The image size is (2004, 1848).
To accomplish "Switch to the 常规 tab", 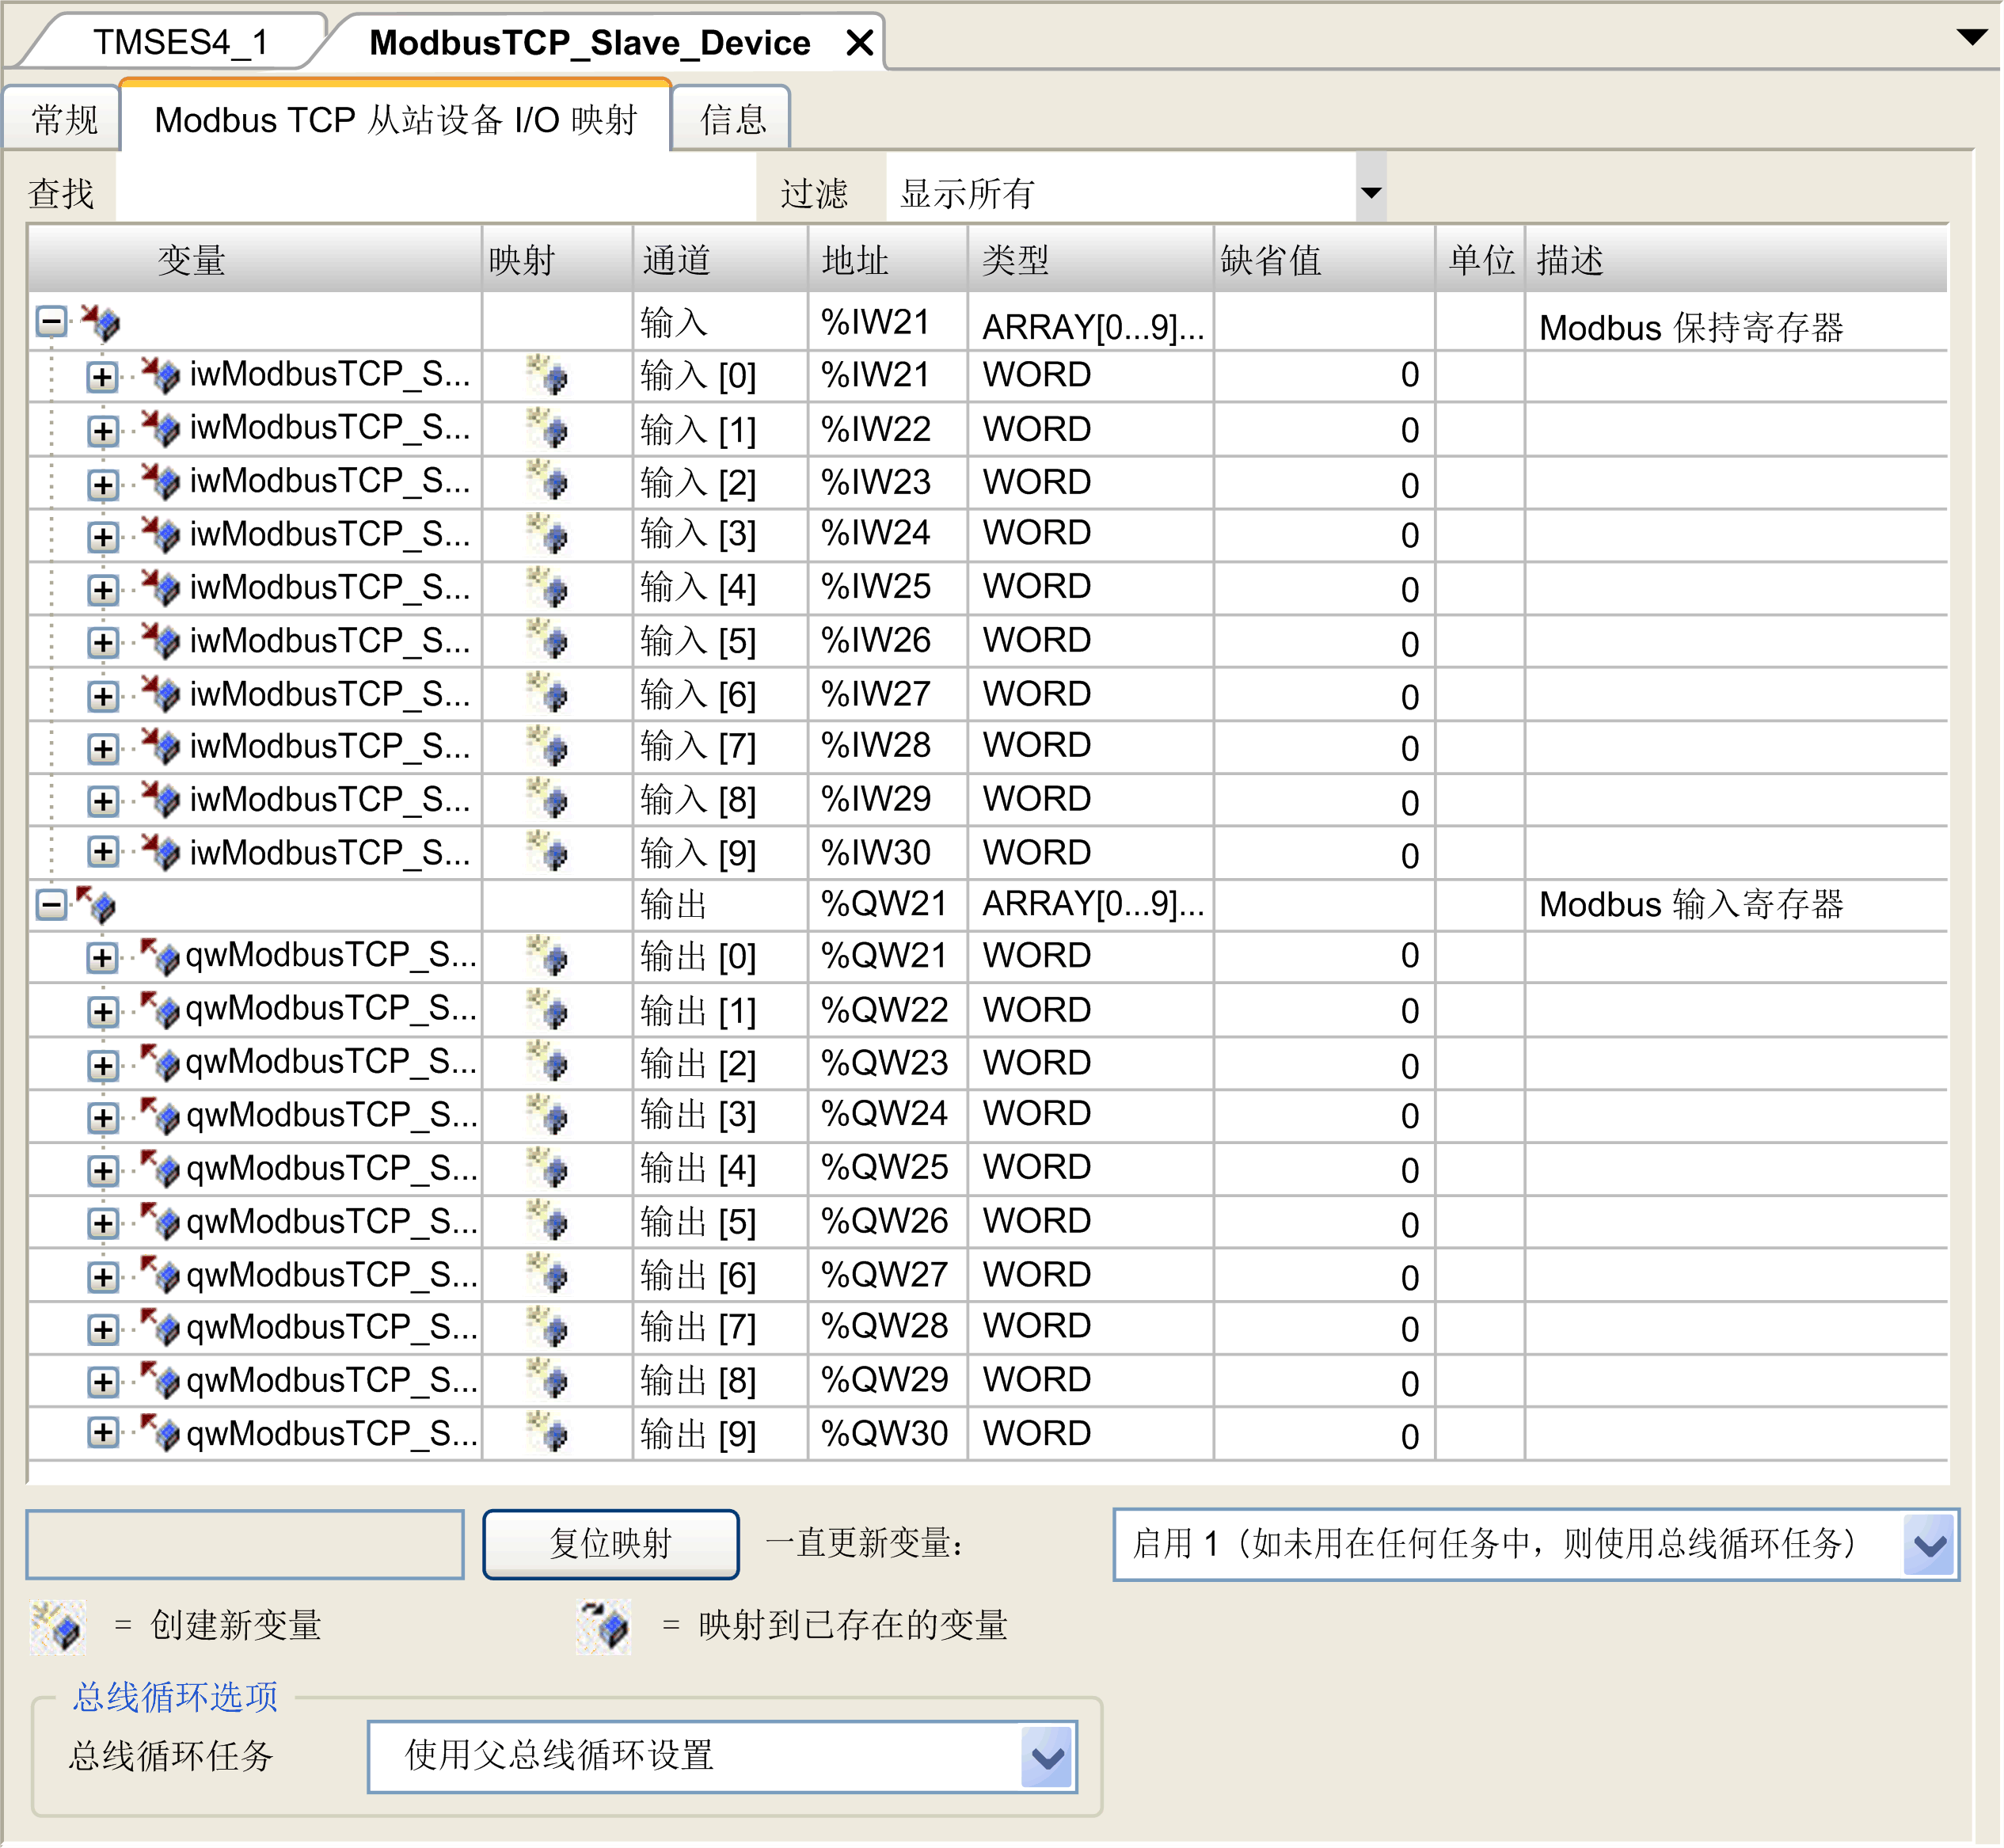I will click(x=64, y=120).
